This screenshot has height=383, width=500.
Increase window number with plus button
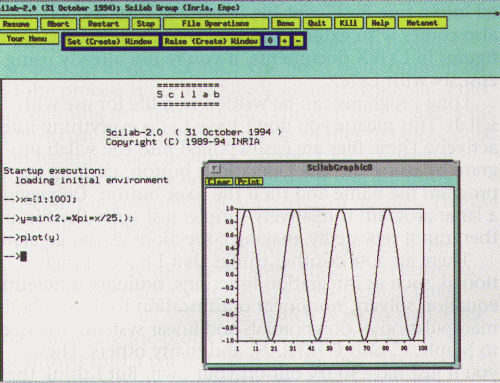(284, 41)
